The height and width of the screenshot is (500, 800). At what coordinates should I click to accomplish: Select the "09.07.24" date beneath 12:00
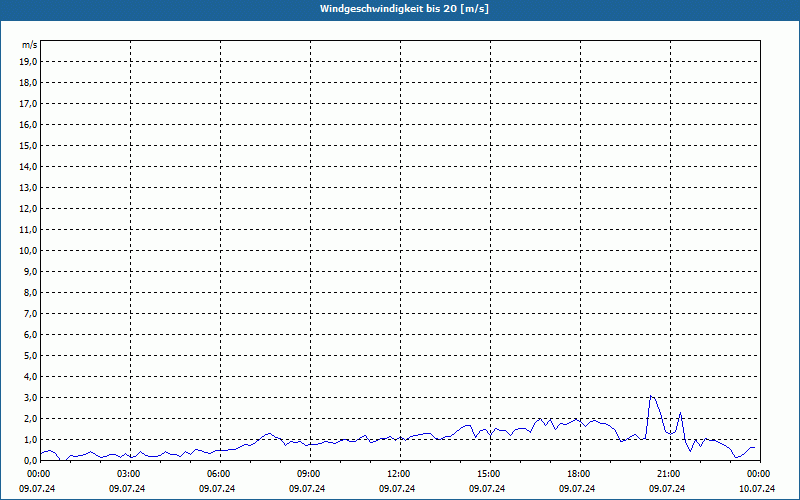pos(397,489)
